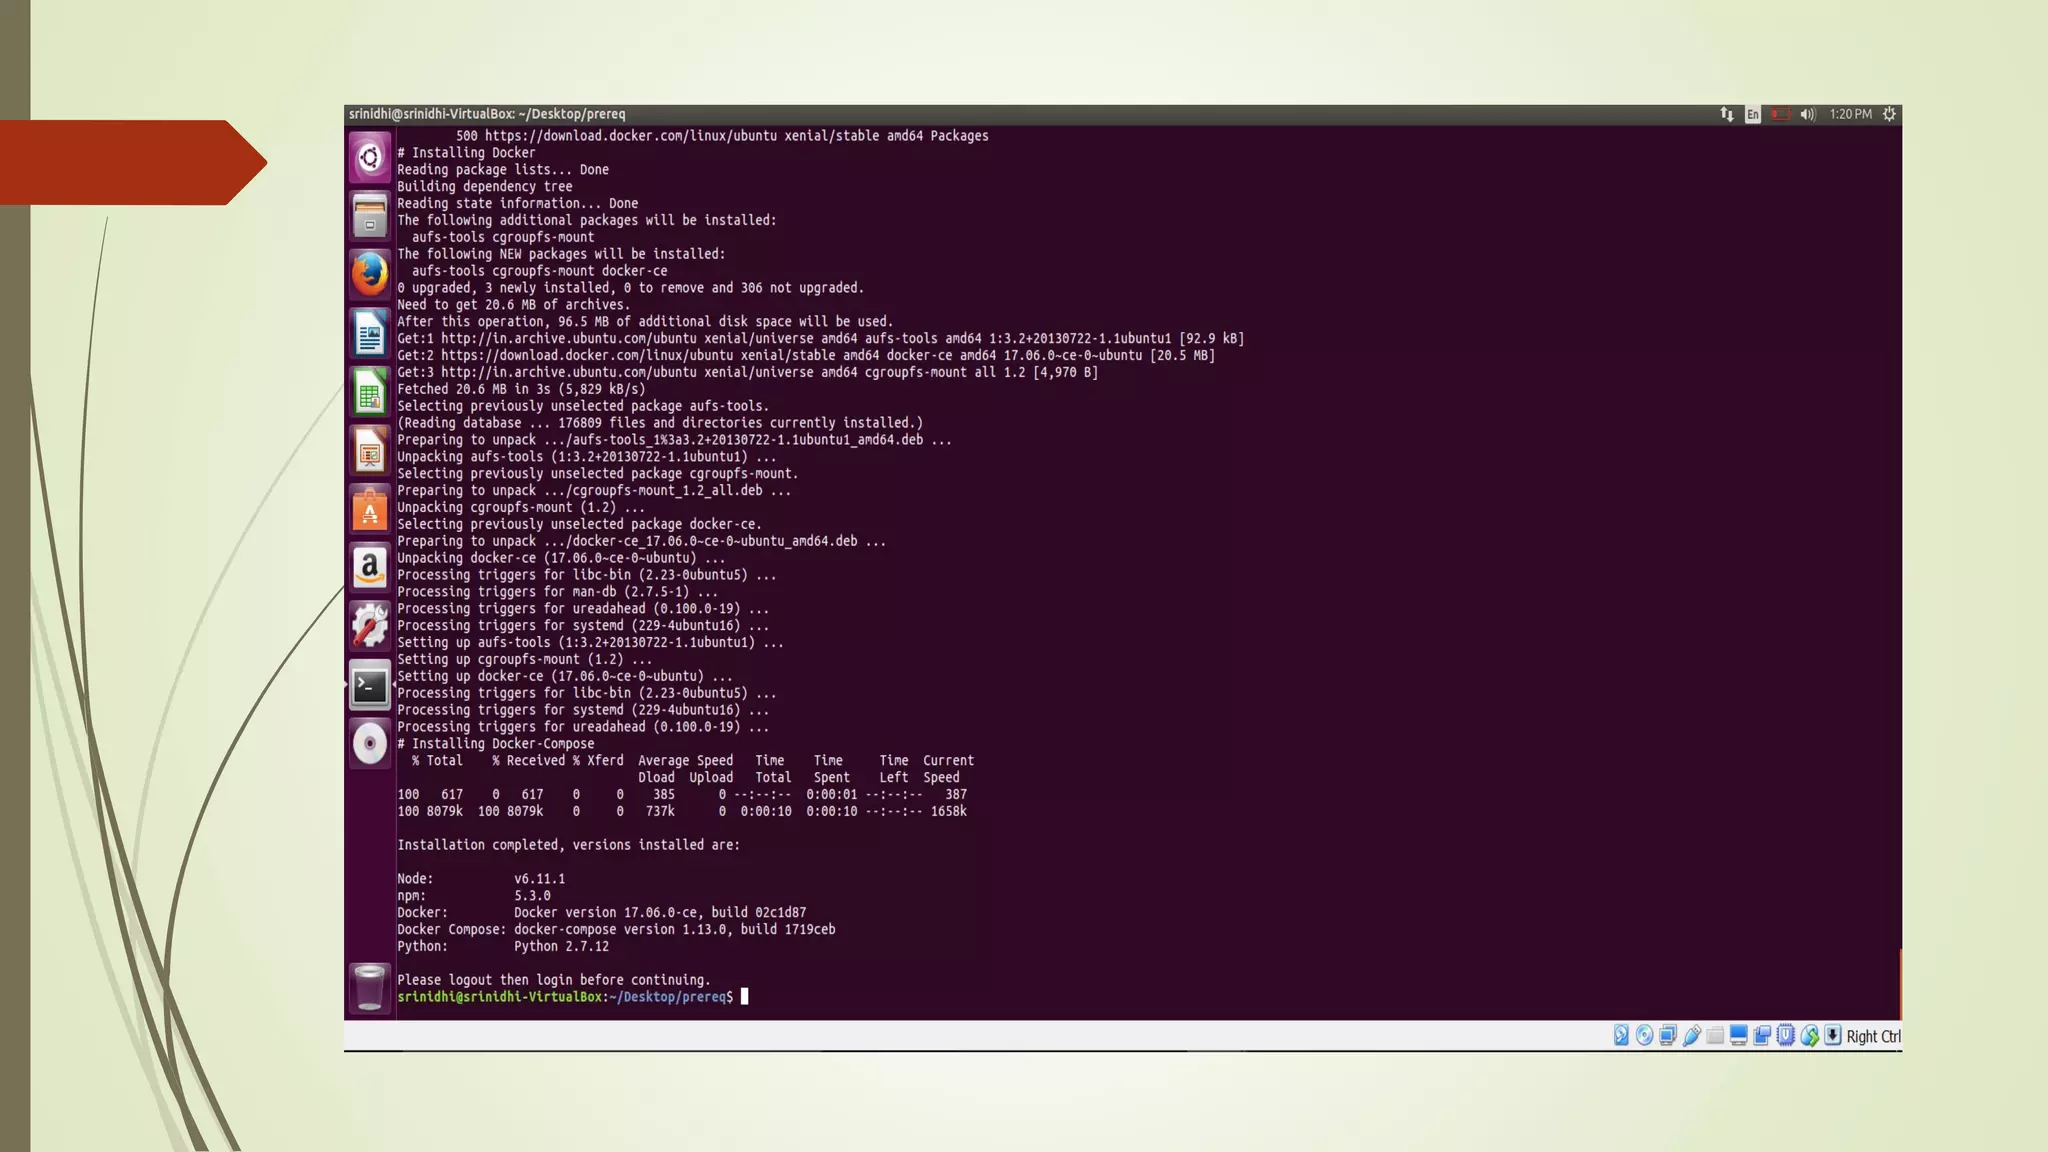Open the sound volume indicator menu

click(x=1807, y=115)
